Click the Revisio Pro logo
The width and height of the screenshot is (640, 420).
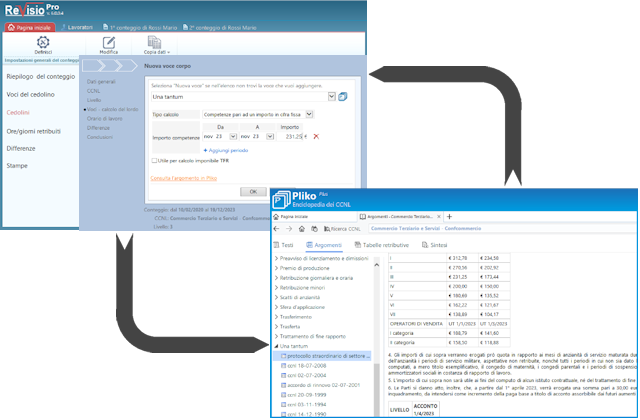[x=33, y=9]
